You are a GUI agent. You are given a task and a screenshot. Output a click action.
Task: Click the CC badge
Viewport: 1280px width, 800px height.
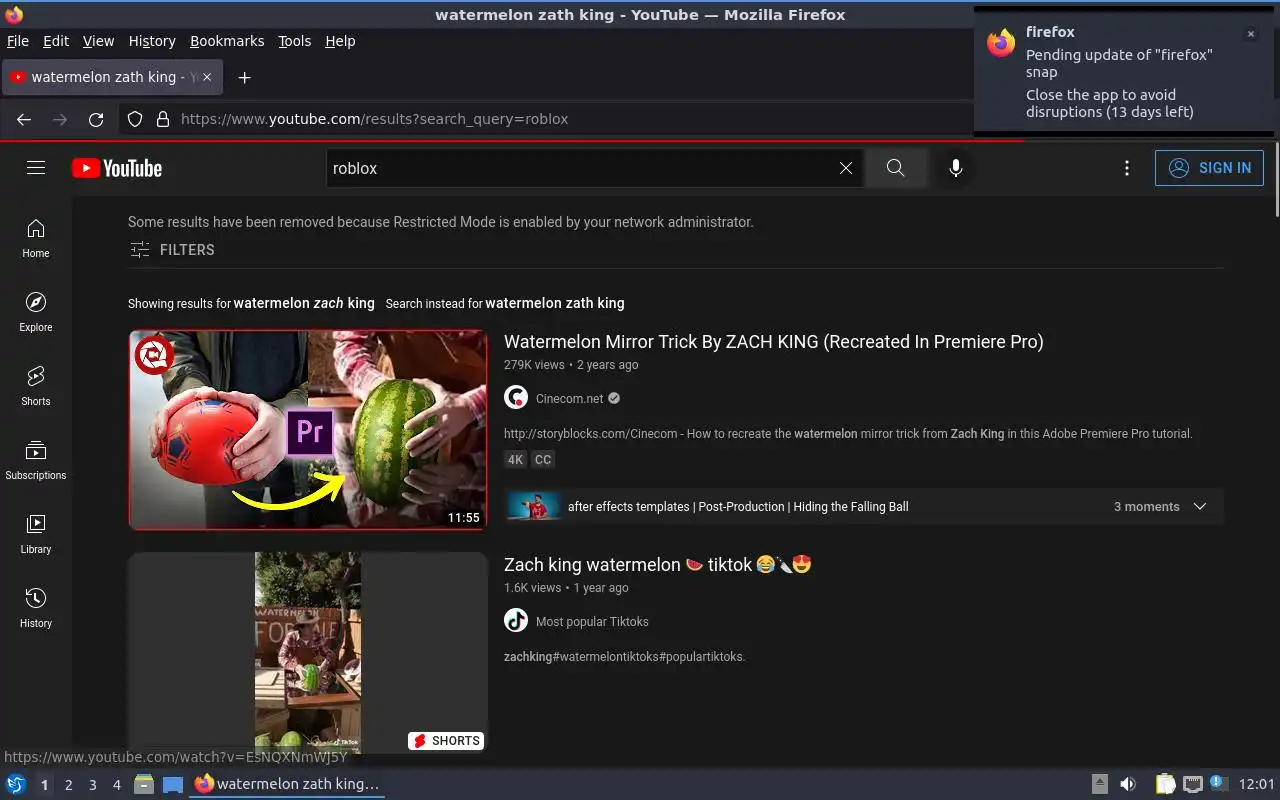[x=543, y=460]
